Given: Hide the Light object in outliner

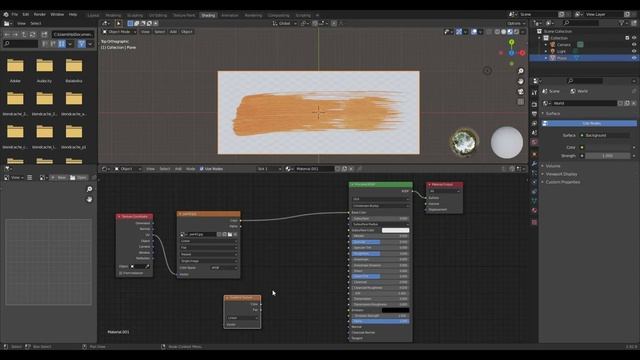Looking at the screenshot, I should pos(634,51).
